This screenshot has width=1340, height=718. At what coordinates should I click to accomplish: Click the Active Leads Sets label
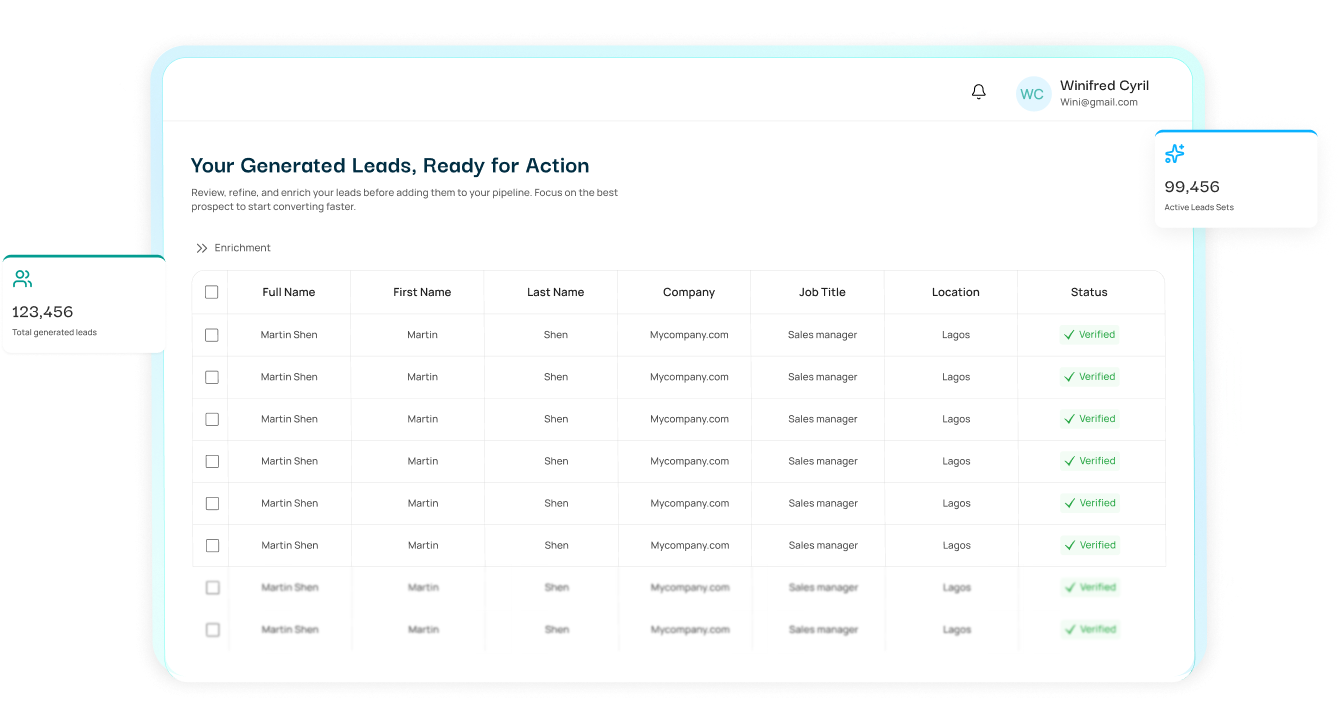[x=1199, y=208]
